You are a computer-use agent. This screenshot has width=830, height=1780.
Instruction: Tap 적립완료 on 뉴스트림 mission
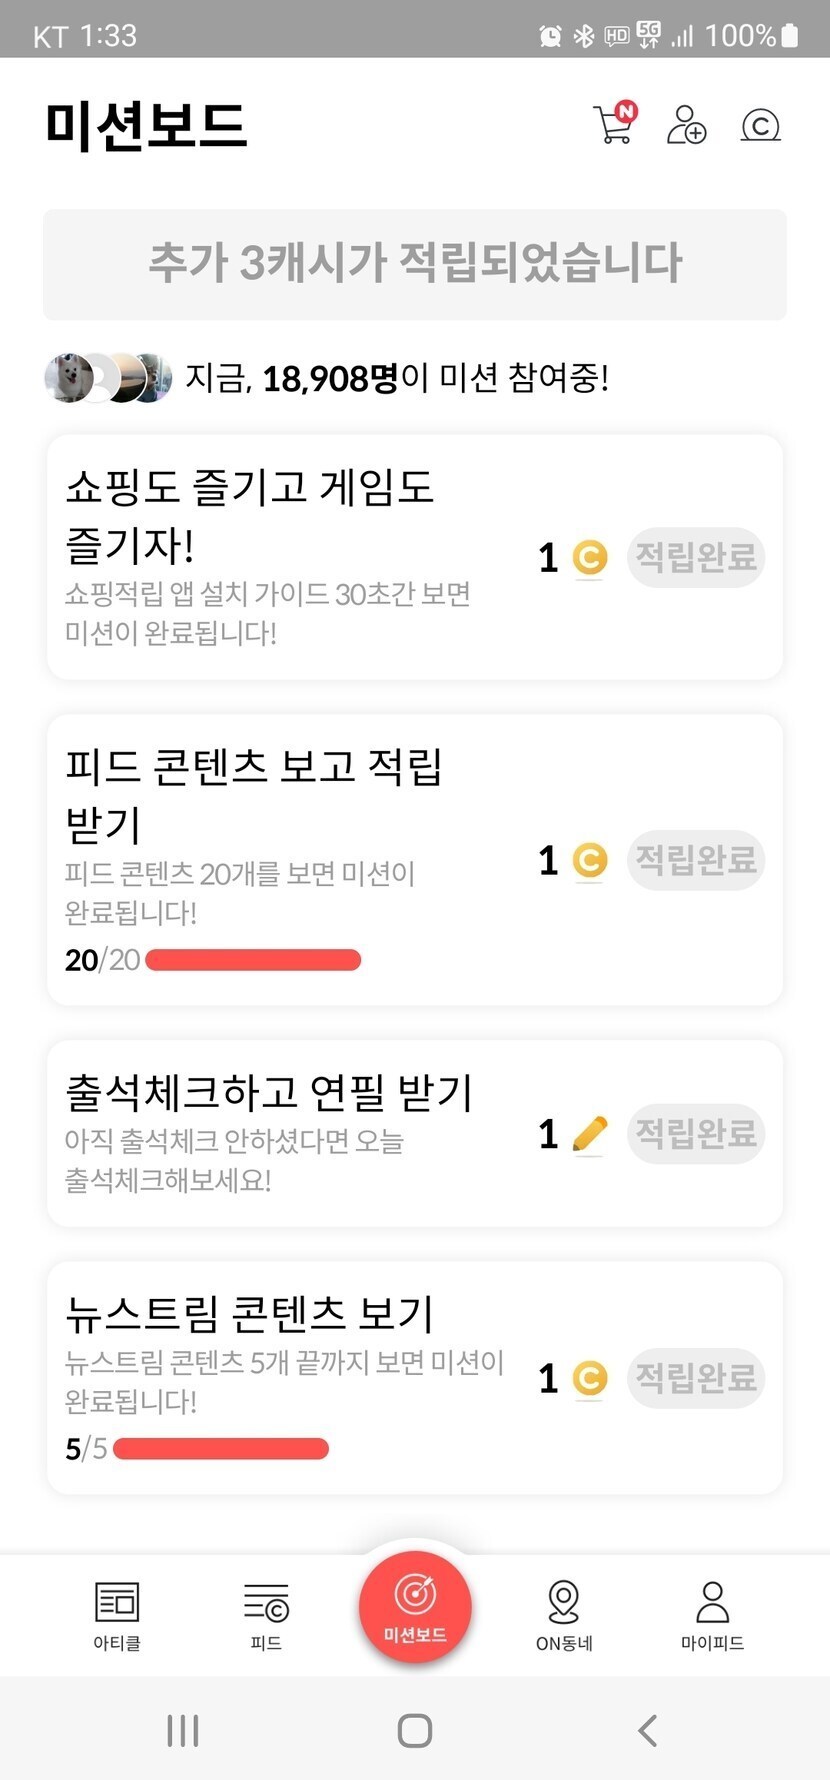[x=696, y=1378]
